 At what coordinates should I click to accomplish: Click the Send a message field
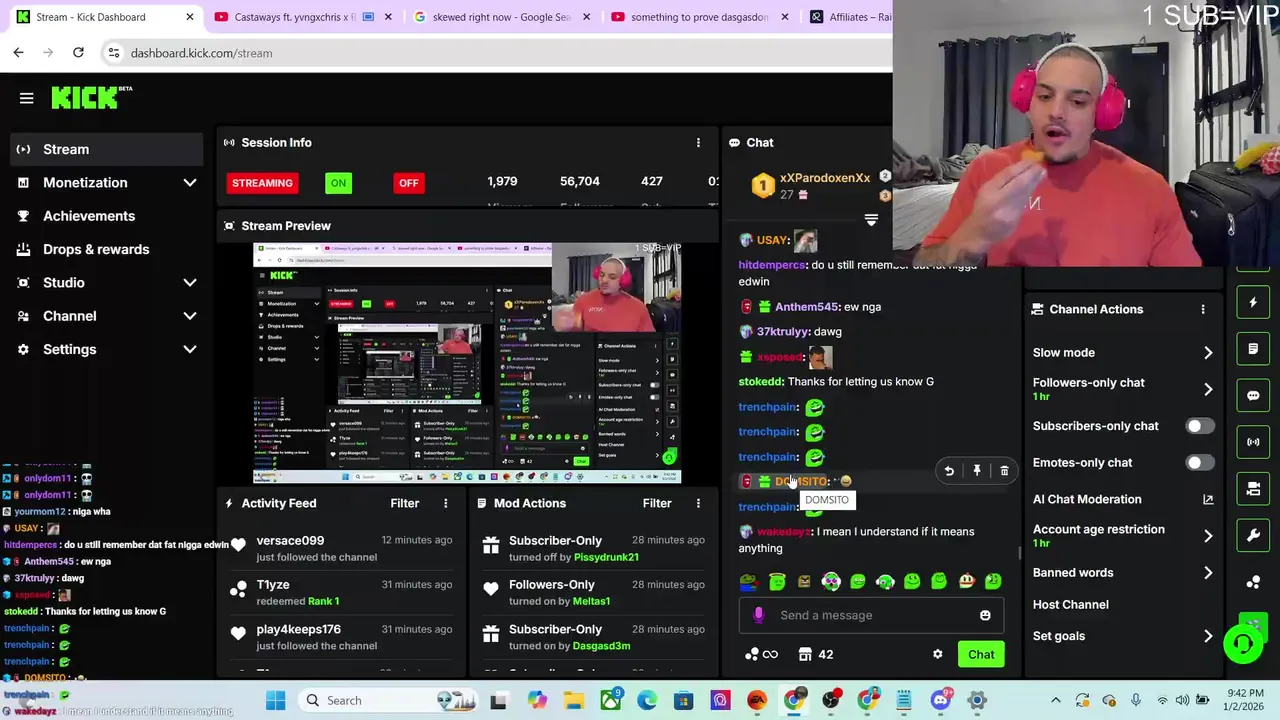870,615
